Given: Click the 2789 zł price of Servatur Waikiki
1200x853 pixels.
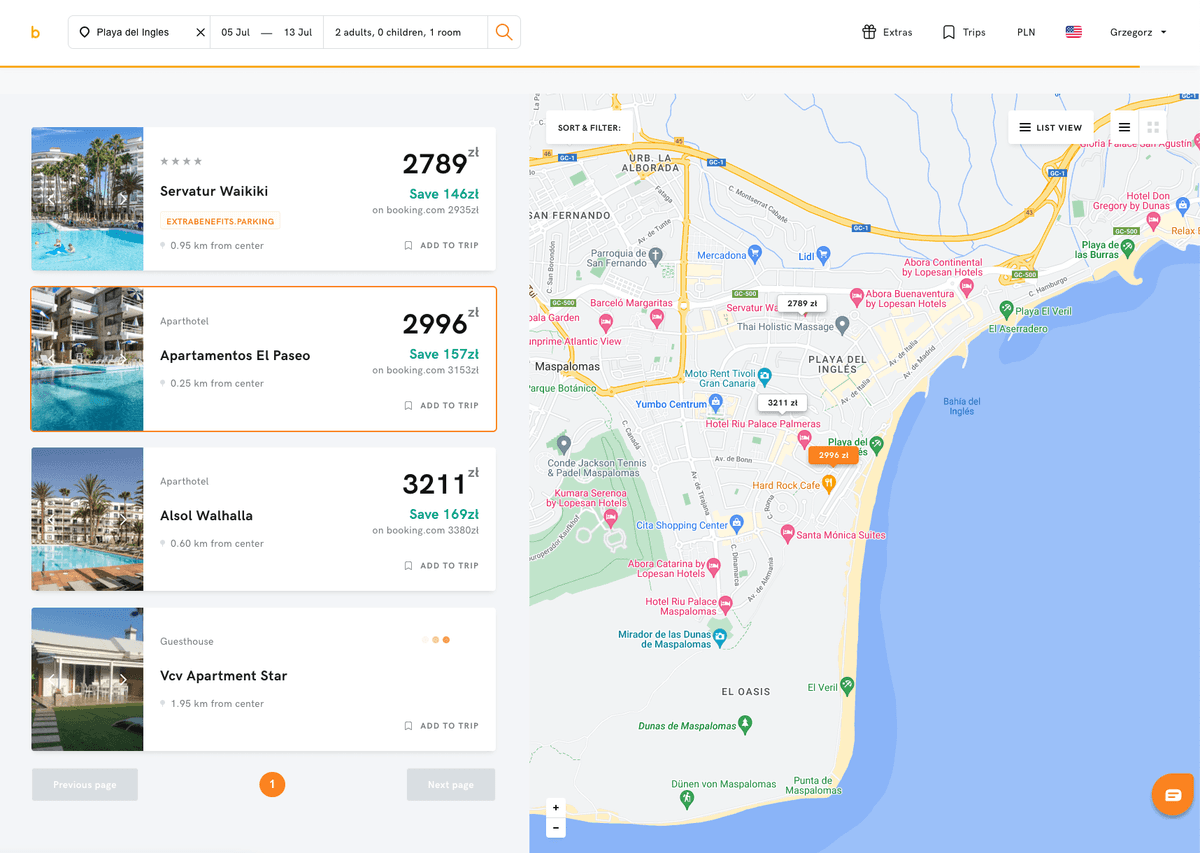Looking at the screenshot, I should pos(440,163).
